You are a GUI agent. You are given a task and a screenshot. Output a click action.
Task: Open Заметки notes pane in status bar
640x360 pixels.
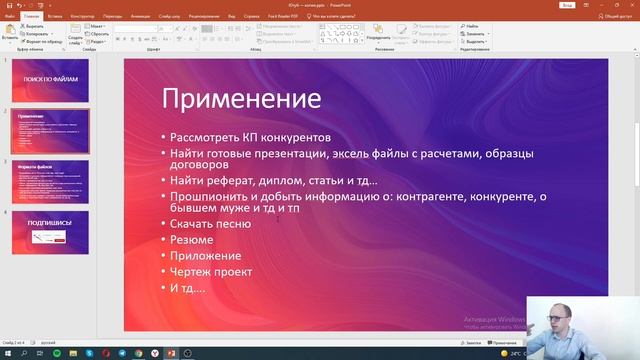tap(471, 343)
